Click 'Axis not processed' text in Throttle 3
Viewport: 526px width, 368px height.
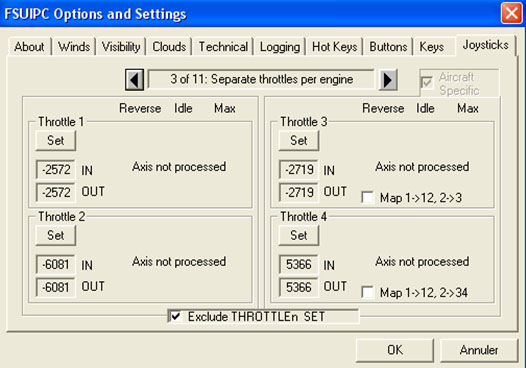422,166
